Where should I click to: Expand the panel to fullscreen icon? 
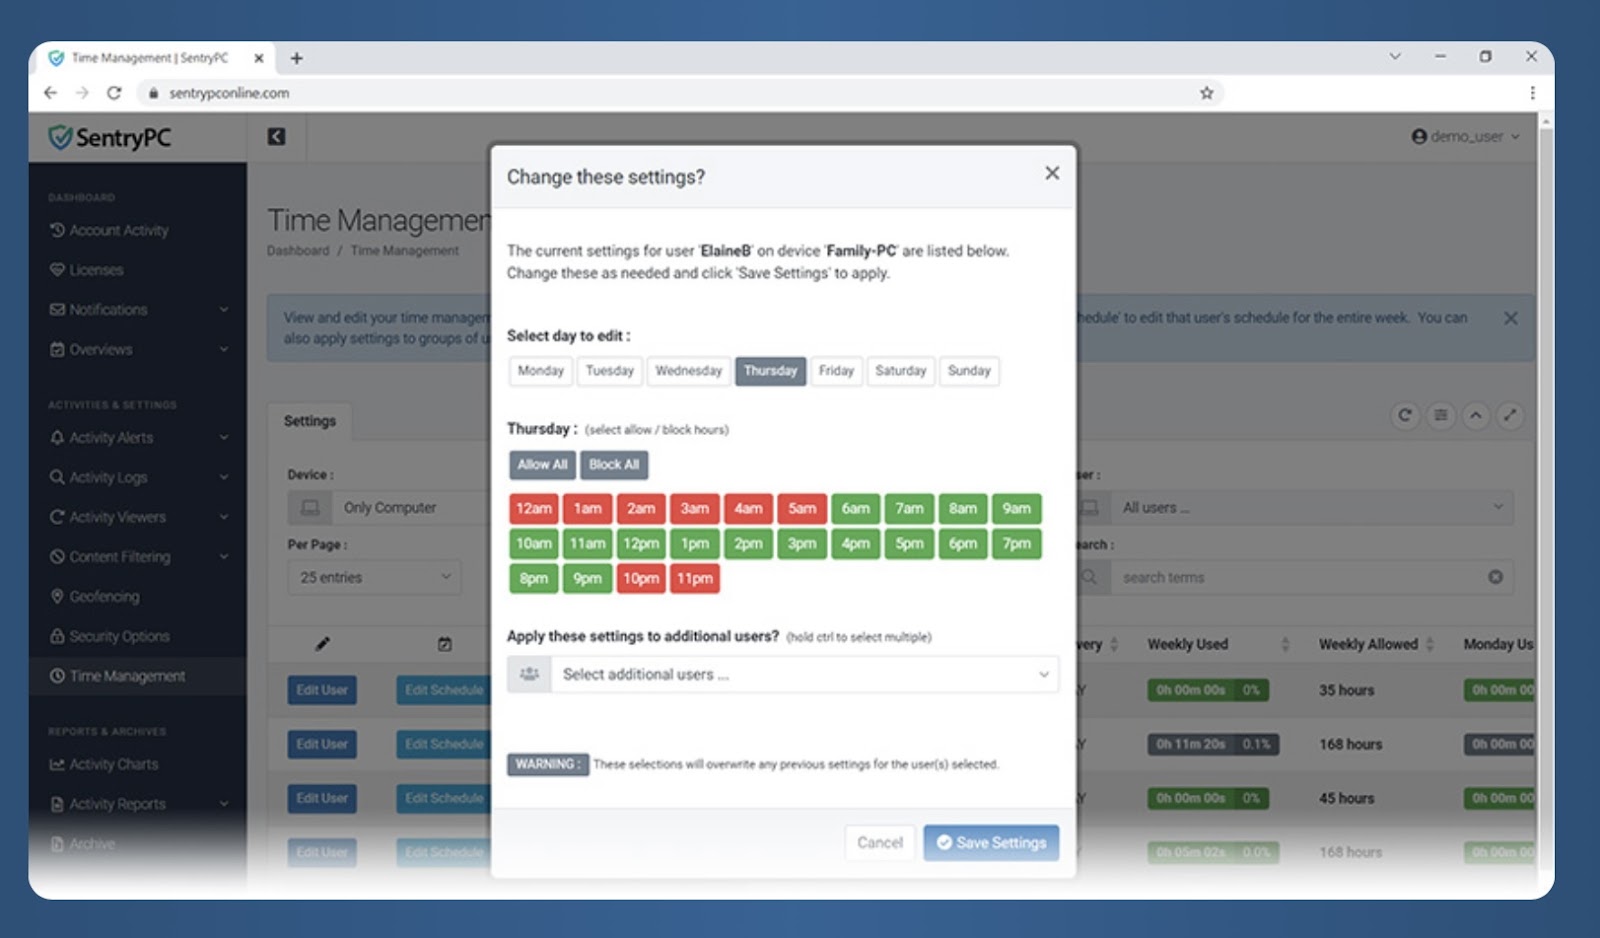1511,415
